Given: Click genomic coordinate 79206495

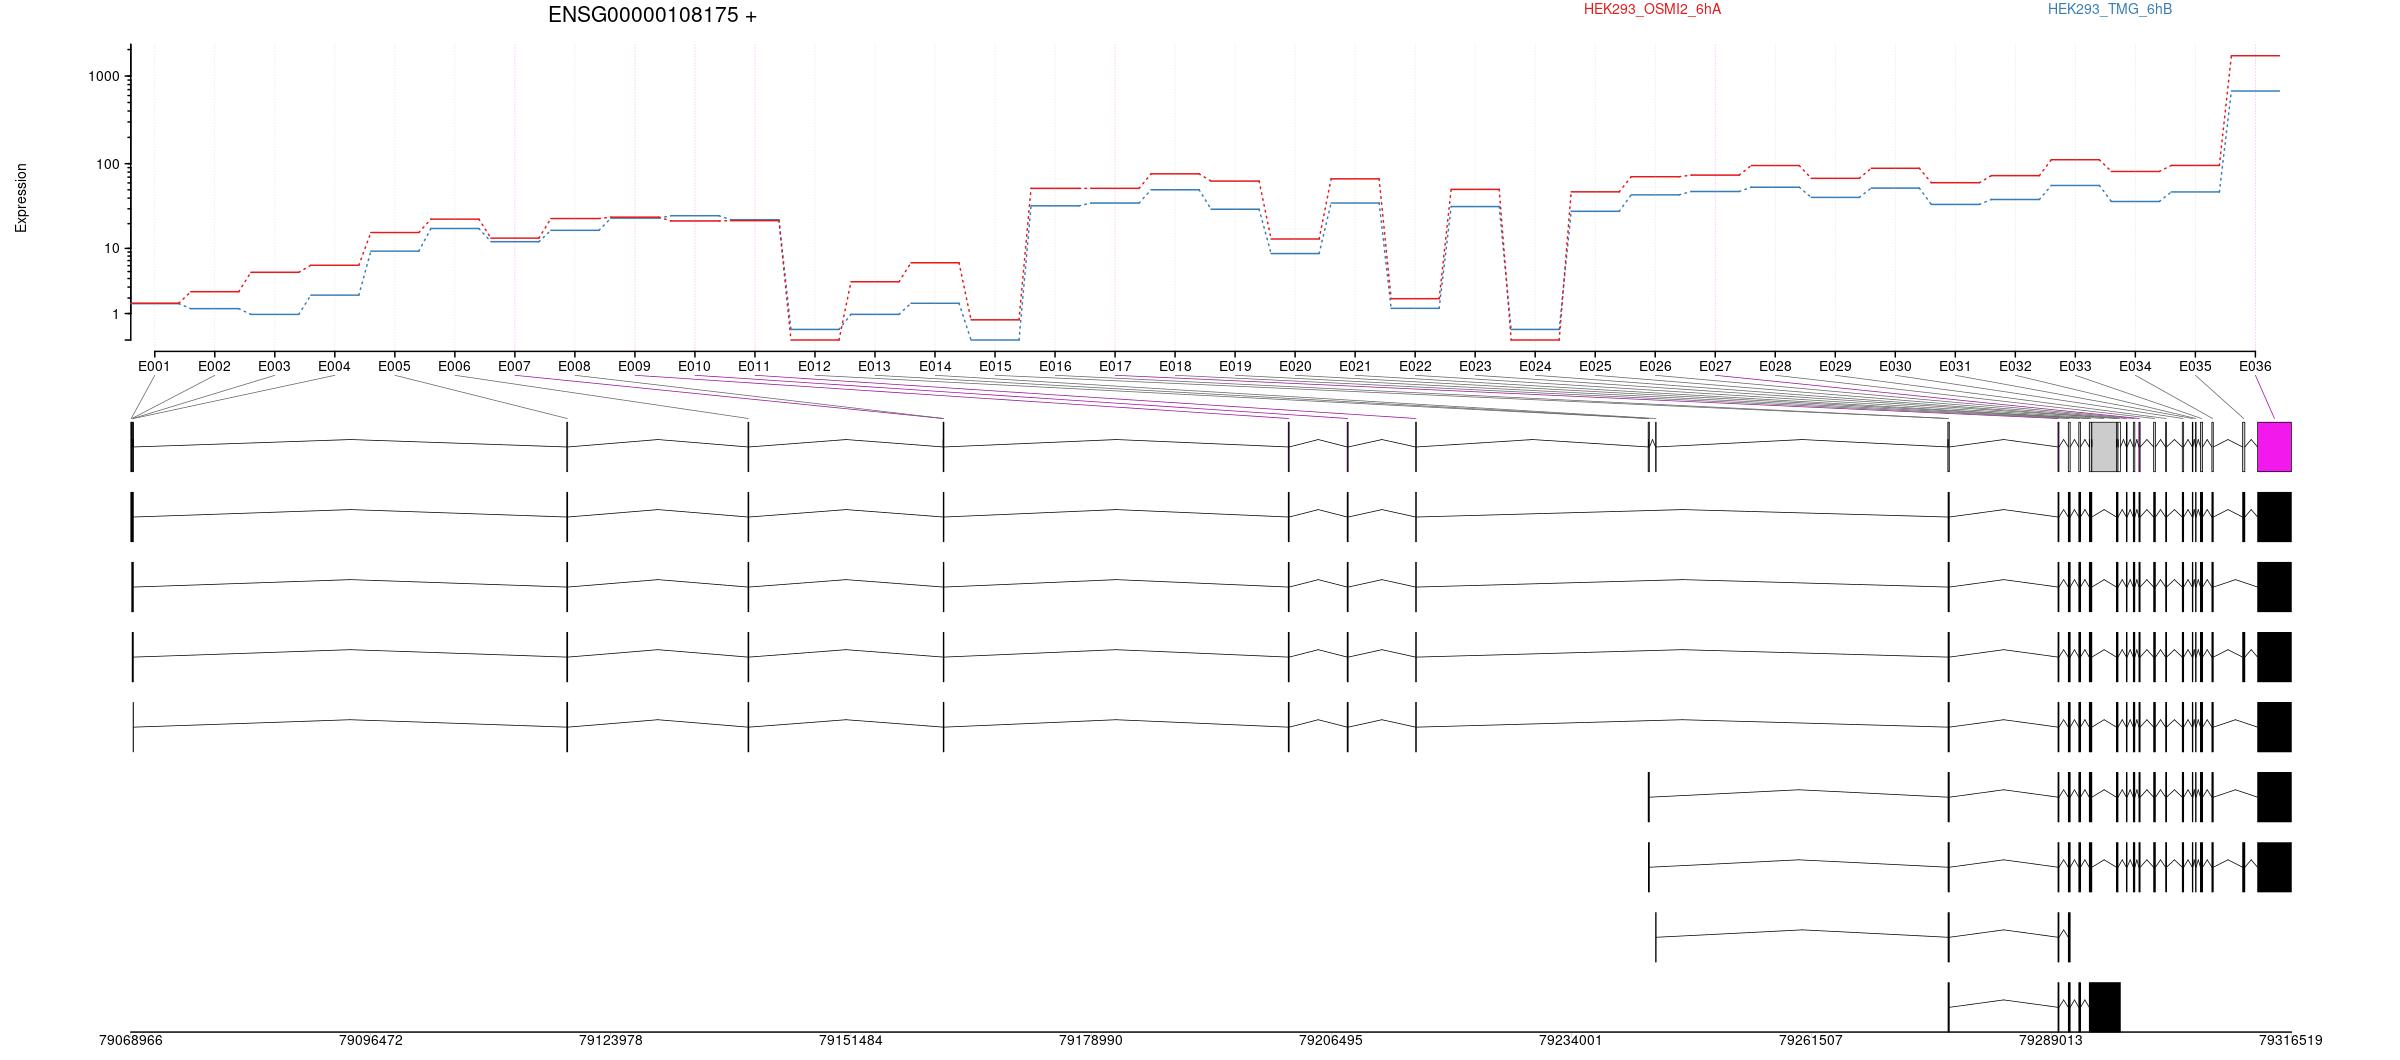Looking at the screenshot, I should pos(1331,1041).
